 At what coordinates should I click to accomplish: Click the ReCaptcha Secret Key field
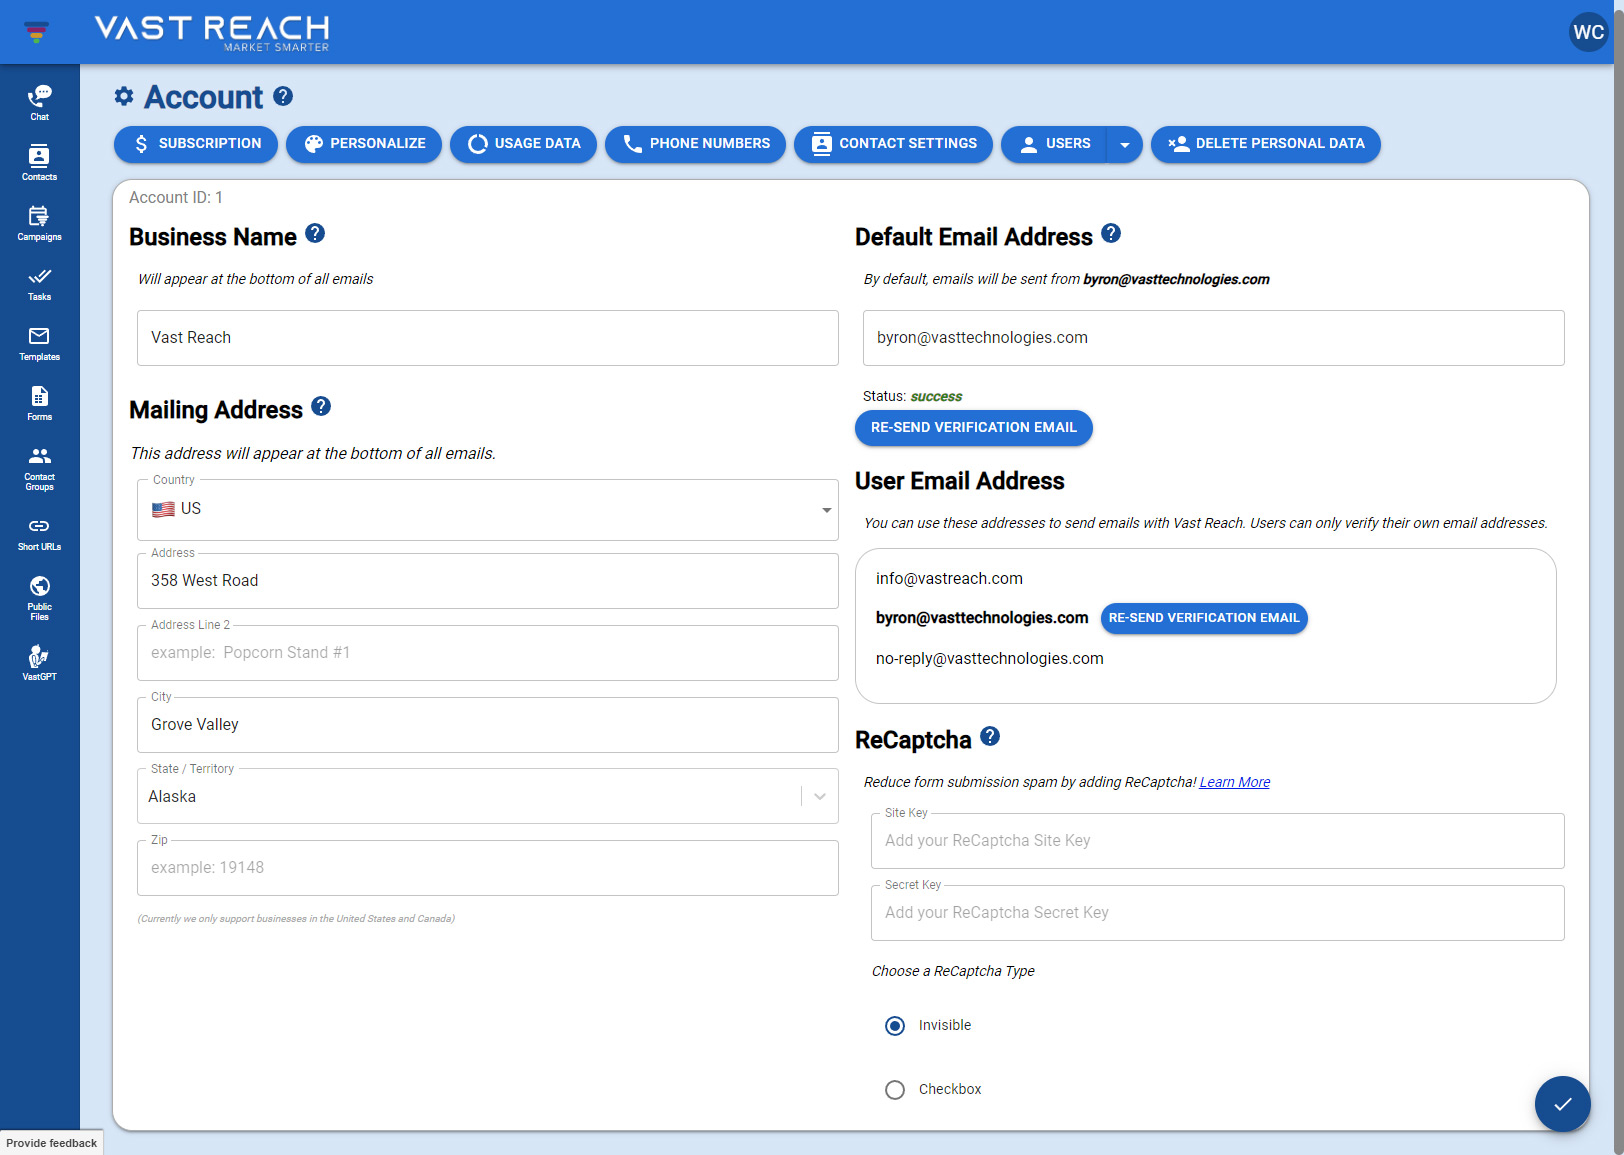[1218, 913]
